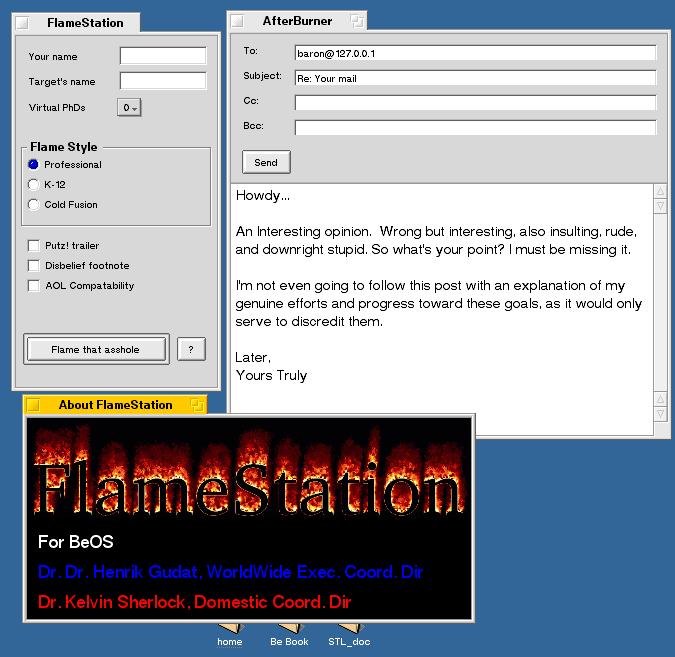The width and height of the screenshot is (675, 657).
Task: Click the To address field
Action: point(475,53)
